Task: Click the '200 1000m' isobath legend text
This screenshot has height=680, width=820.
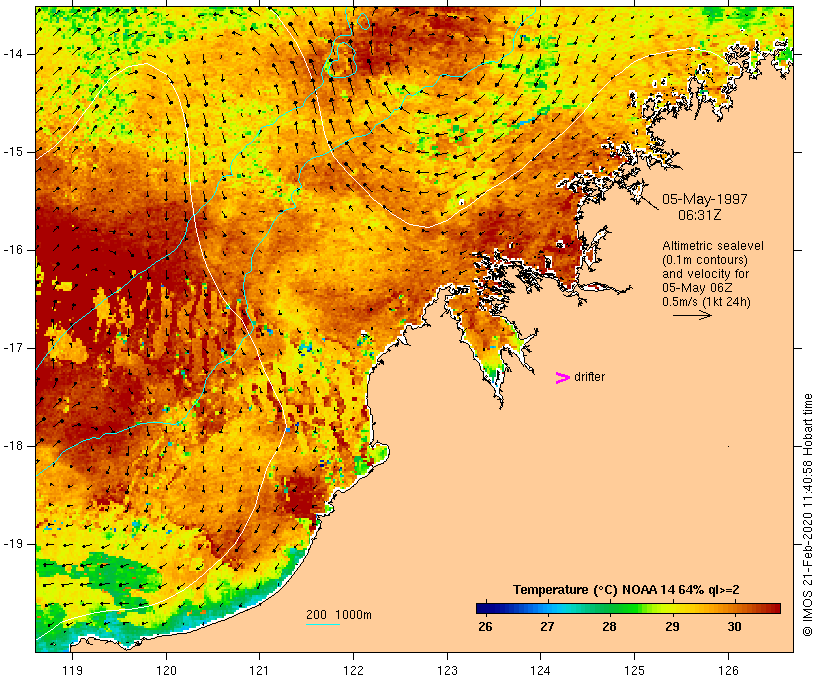Action: pos(339,615)
